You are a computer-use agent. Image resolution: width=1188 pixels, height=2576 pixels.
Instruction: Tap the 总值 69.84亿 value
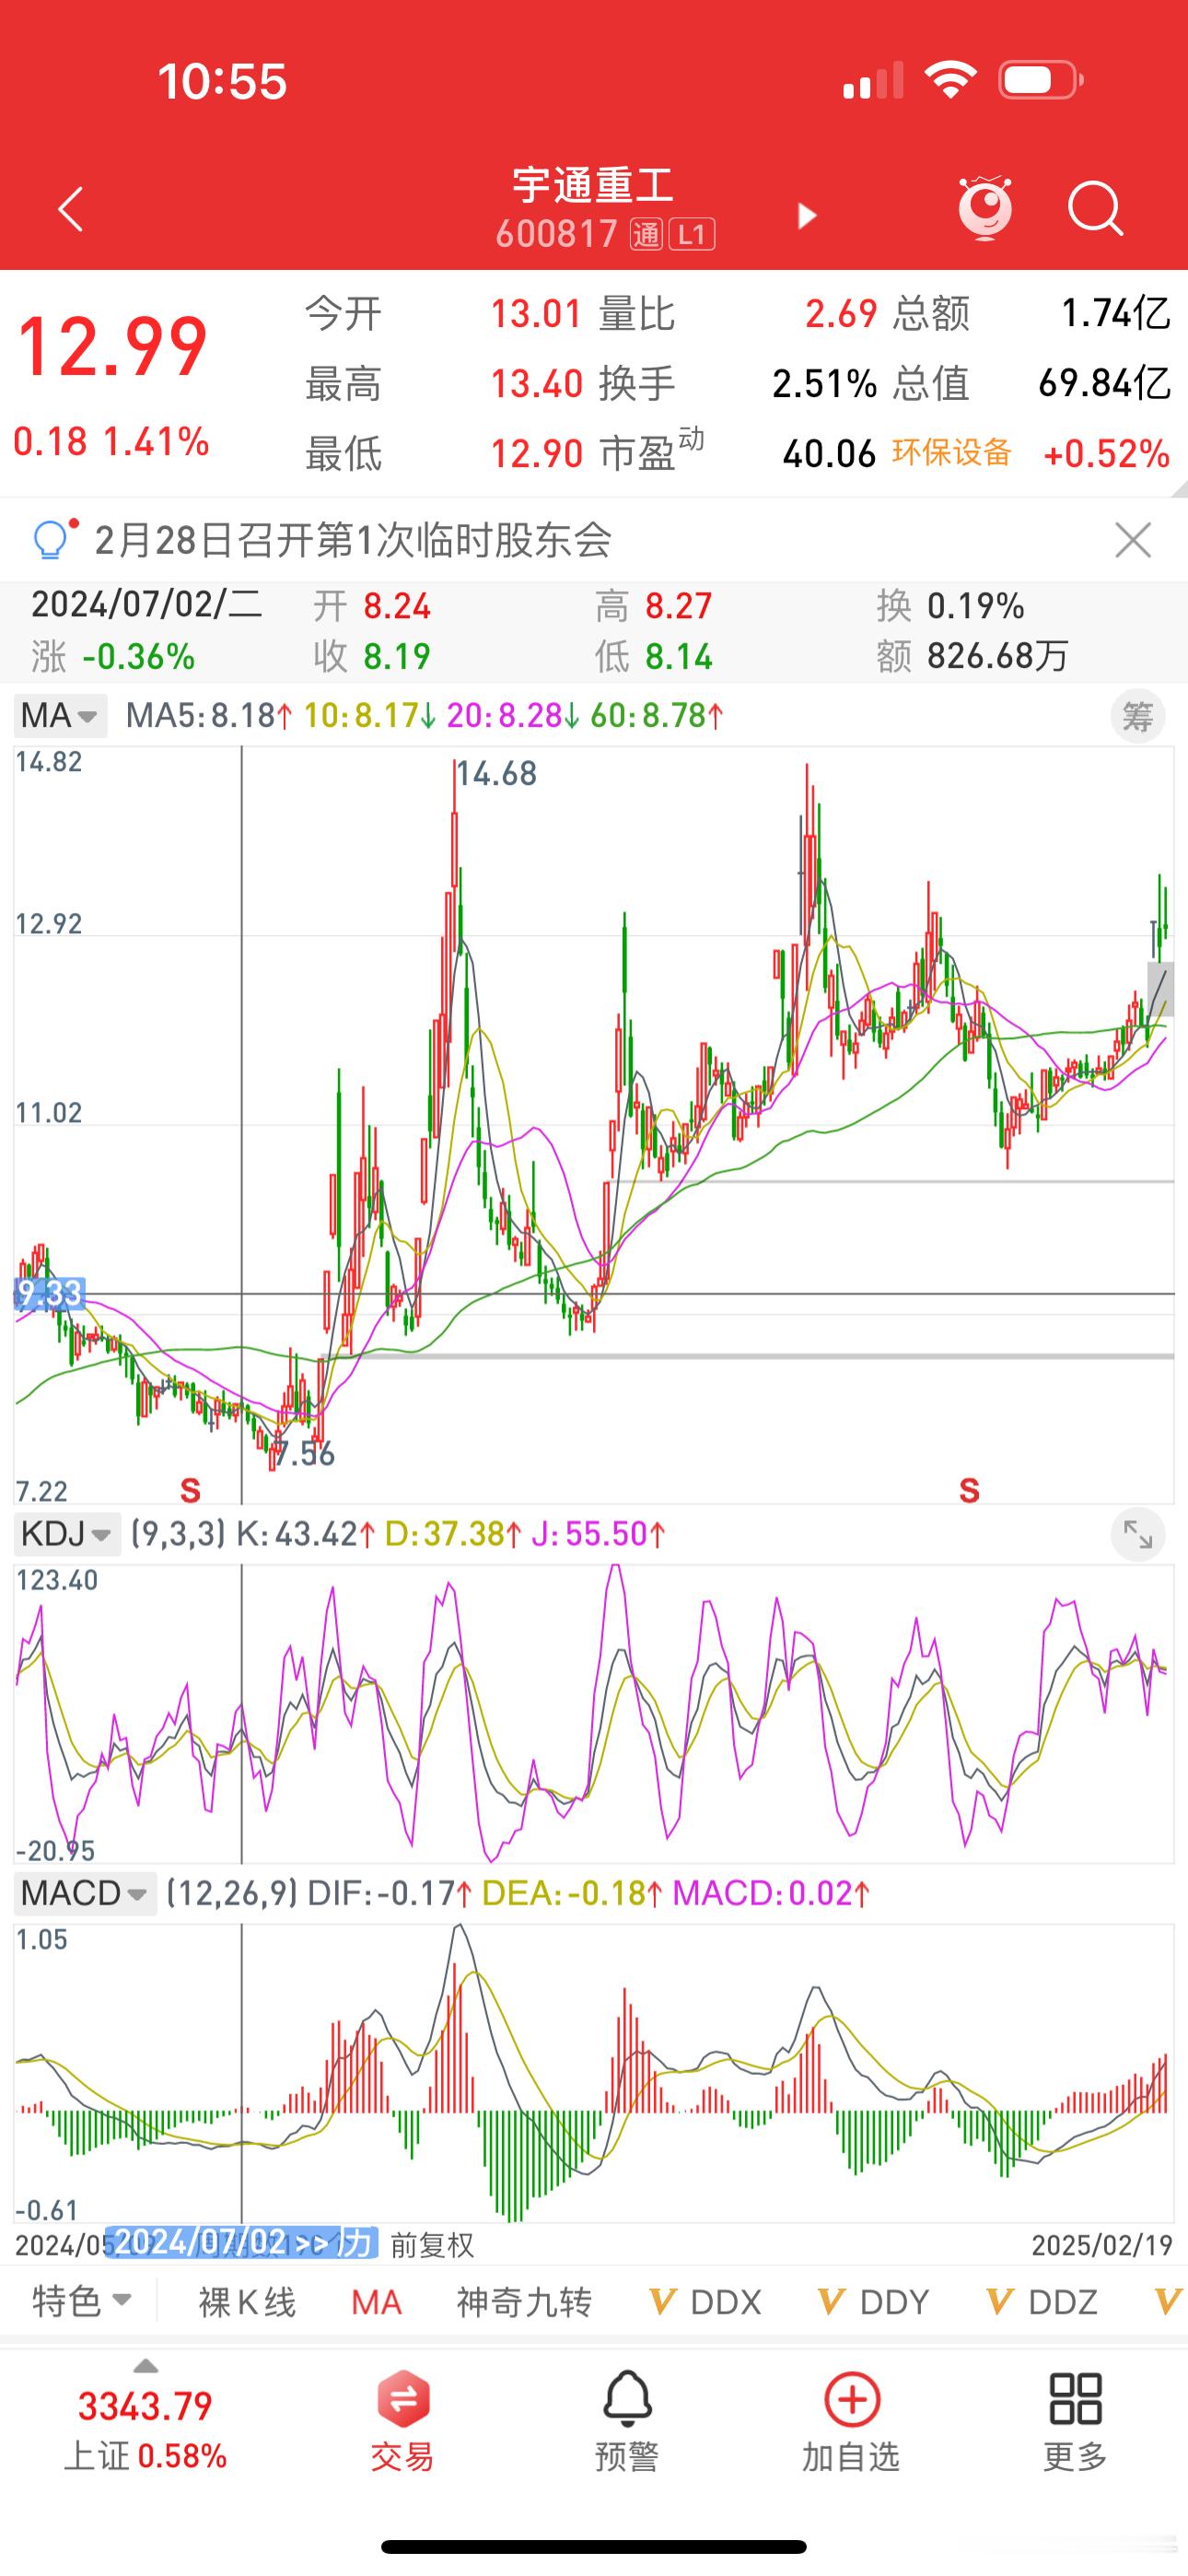point(1104,383)
